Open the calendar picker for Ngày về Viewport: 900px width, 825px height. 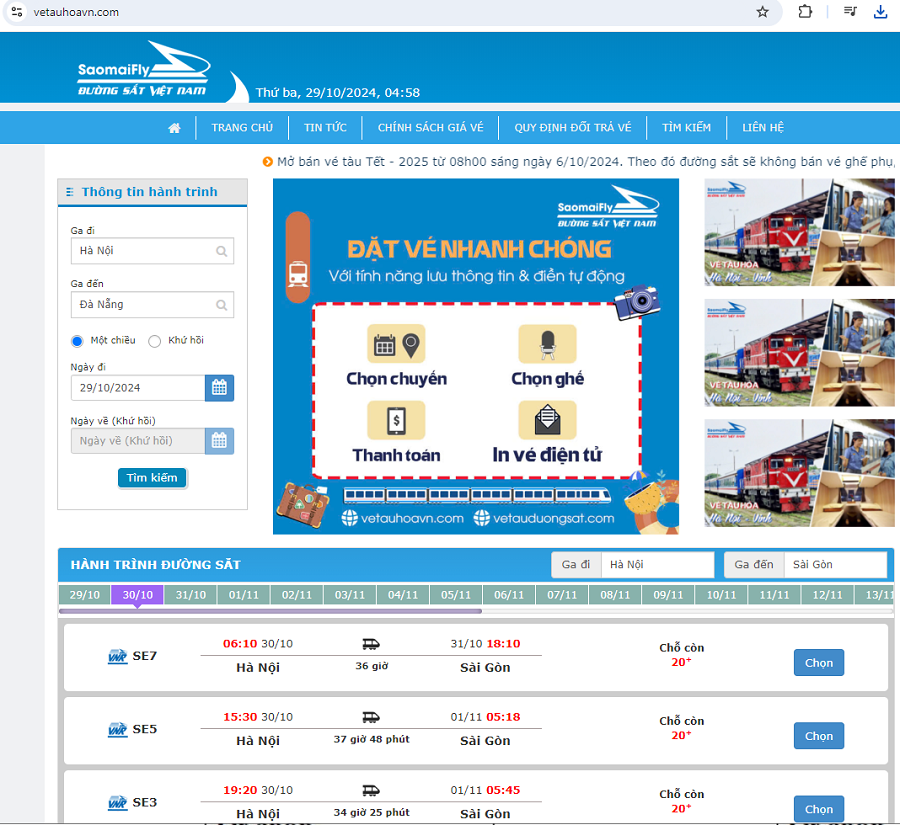click(219, 441)
